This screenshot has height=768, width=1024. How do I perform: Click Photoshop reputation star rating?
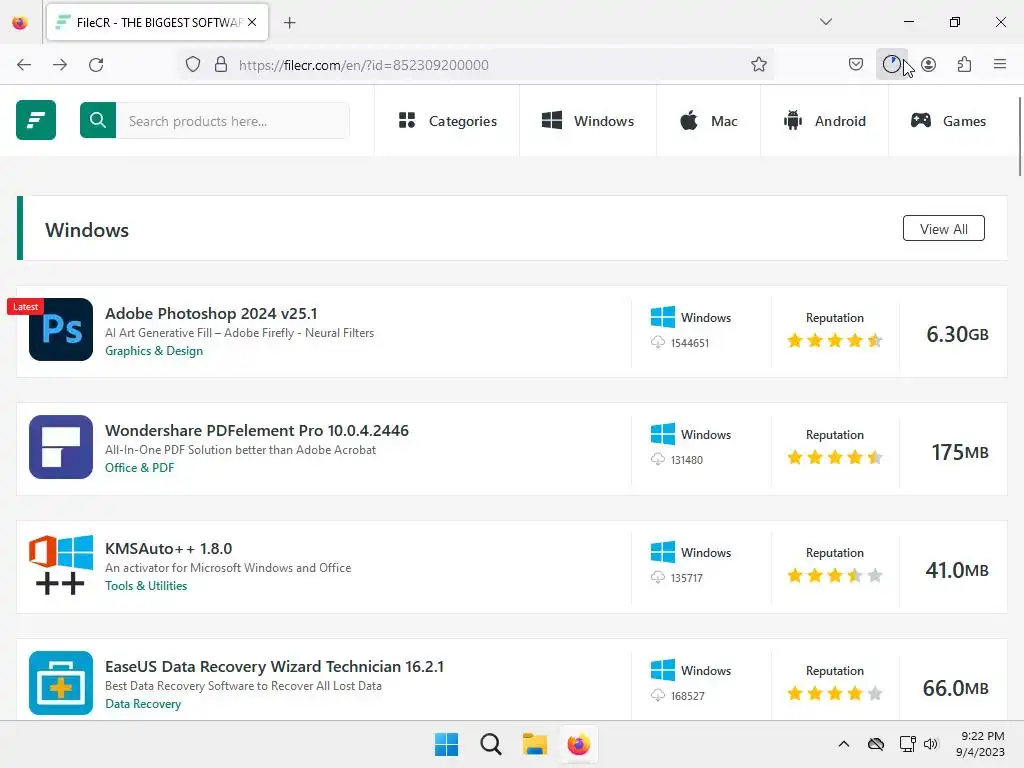click(x=835, y=340)
